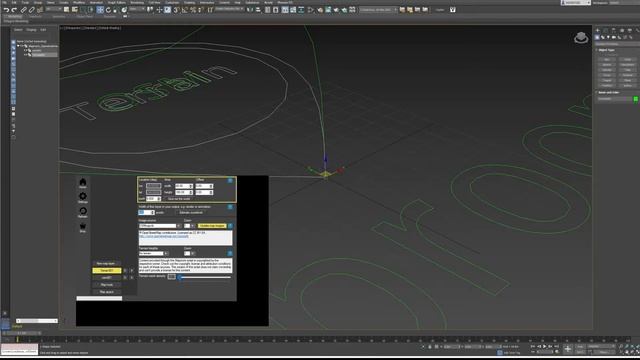
Task: Activate the Select and Link tool
Action: [x=24, y=10]
